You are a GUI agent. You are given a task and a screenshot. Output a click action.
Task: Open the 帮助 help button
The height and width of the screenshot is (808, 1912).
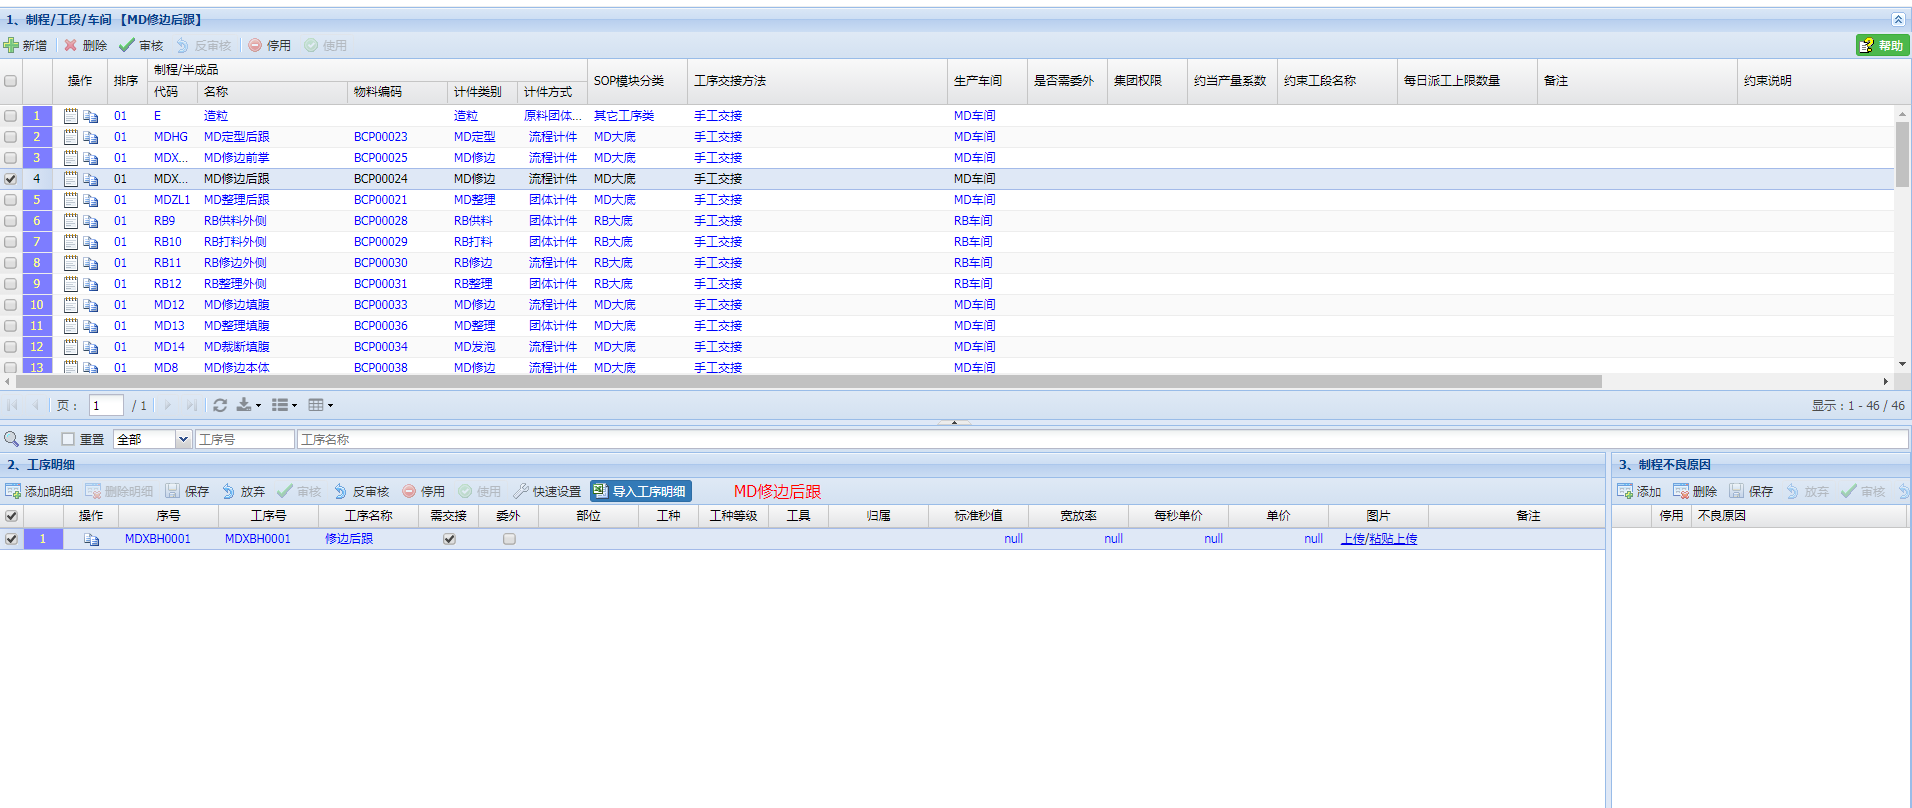1882,45
